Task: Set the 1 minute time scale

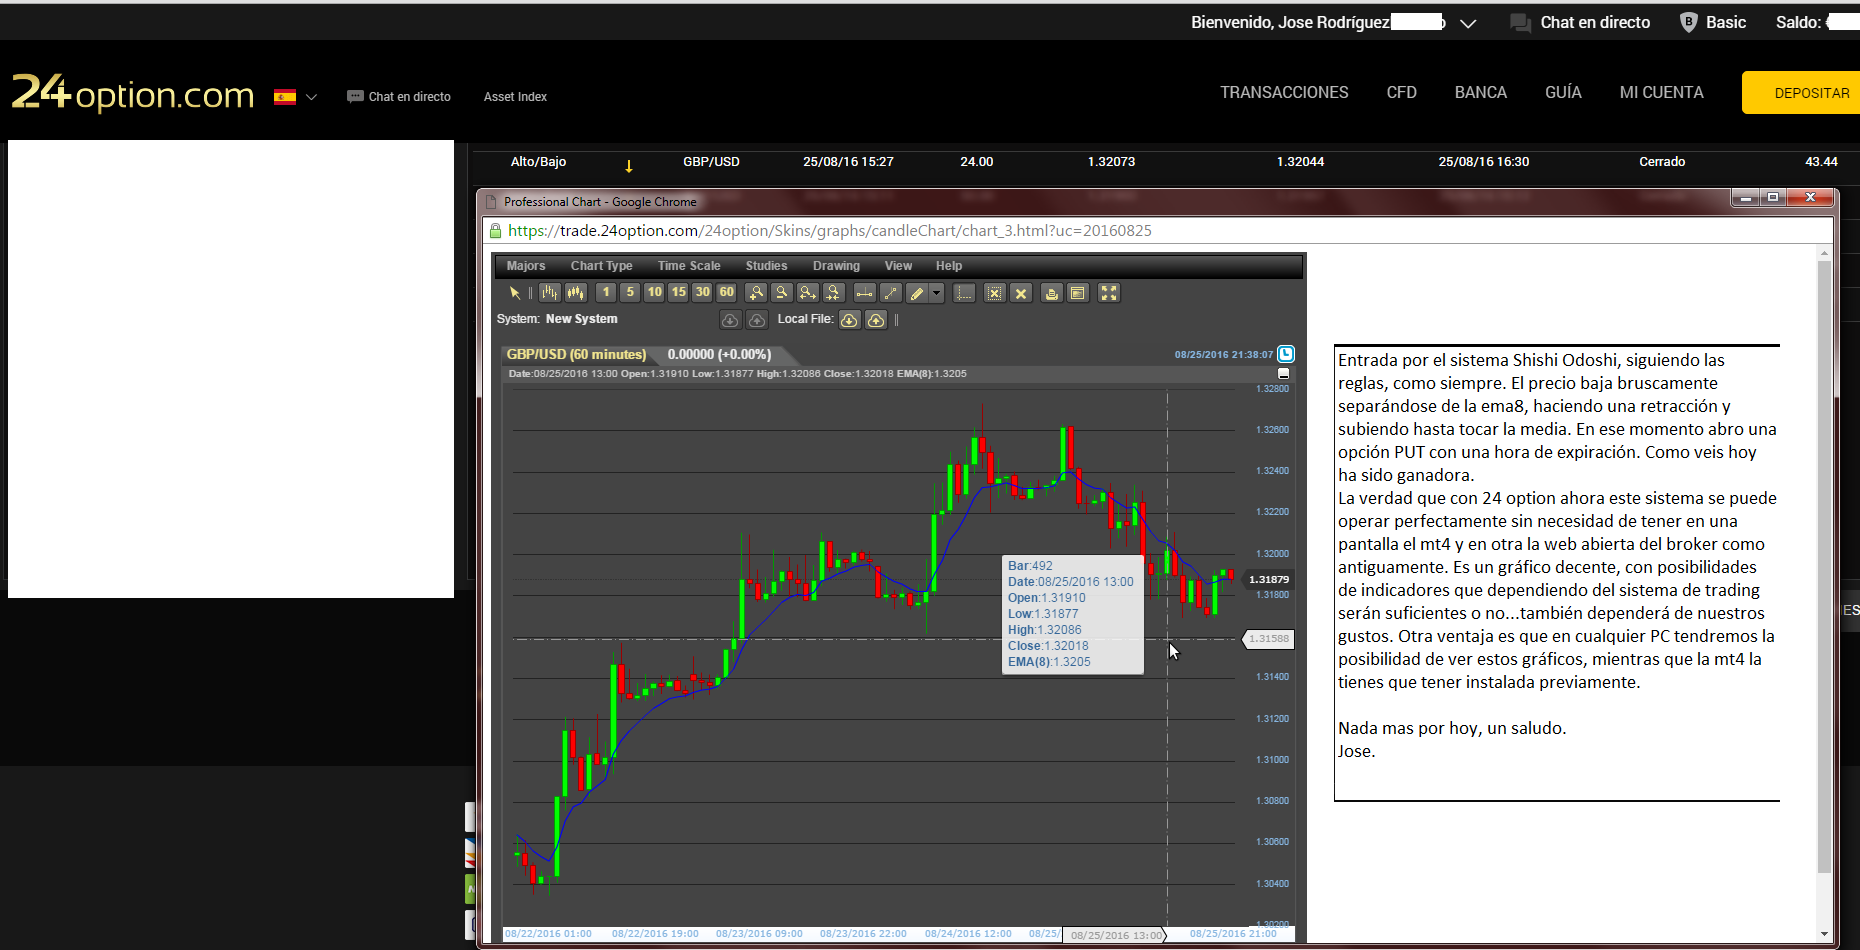Action: [606, 293]
